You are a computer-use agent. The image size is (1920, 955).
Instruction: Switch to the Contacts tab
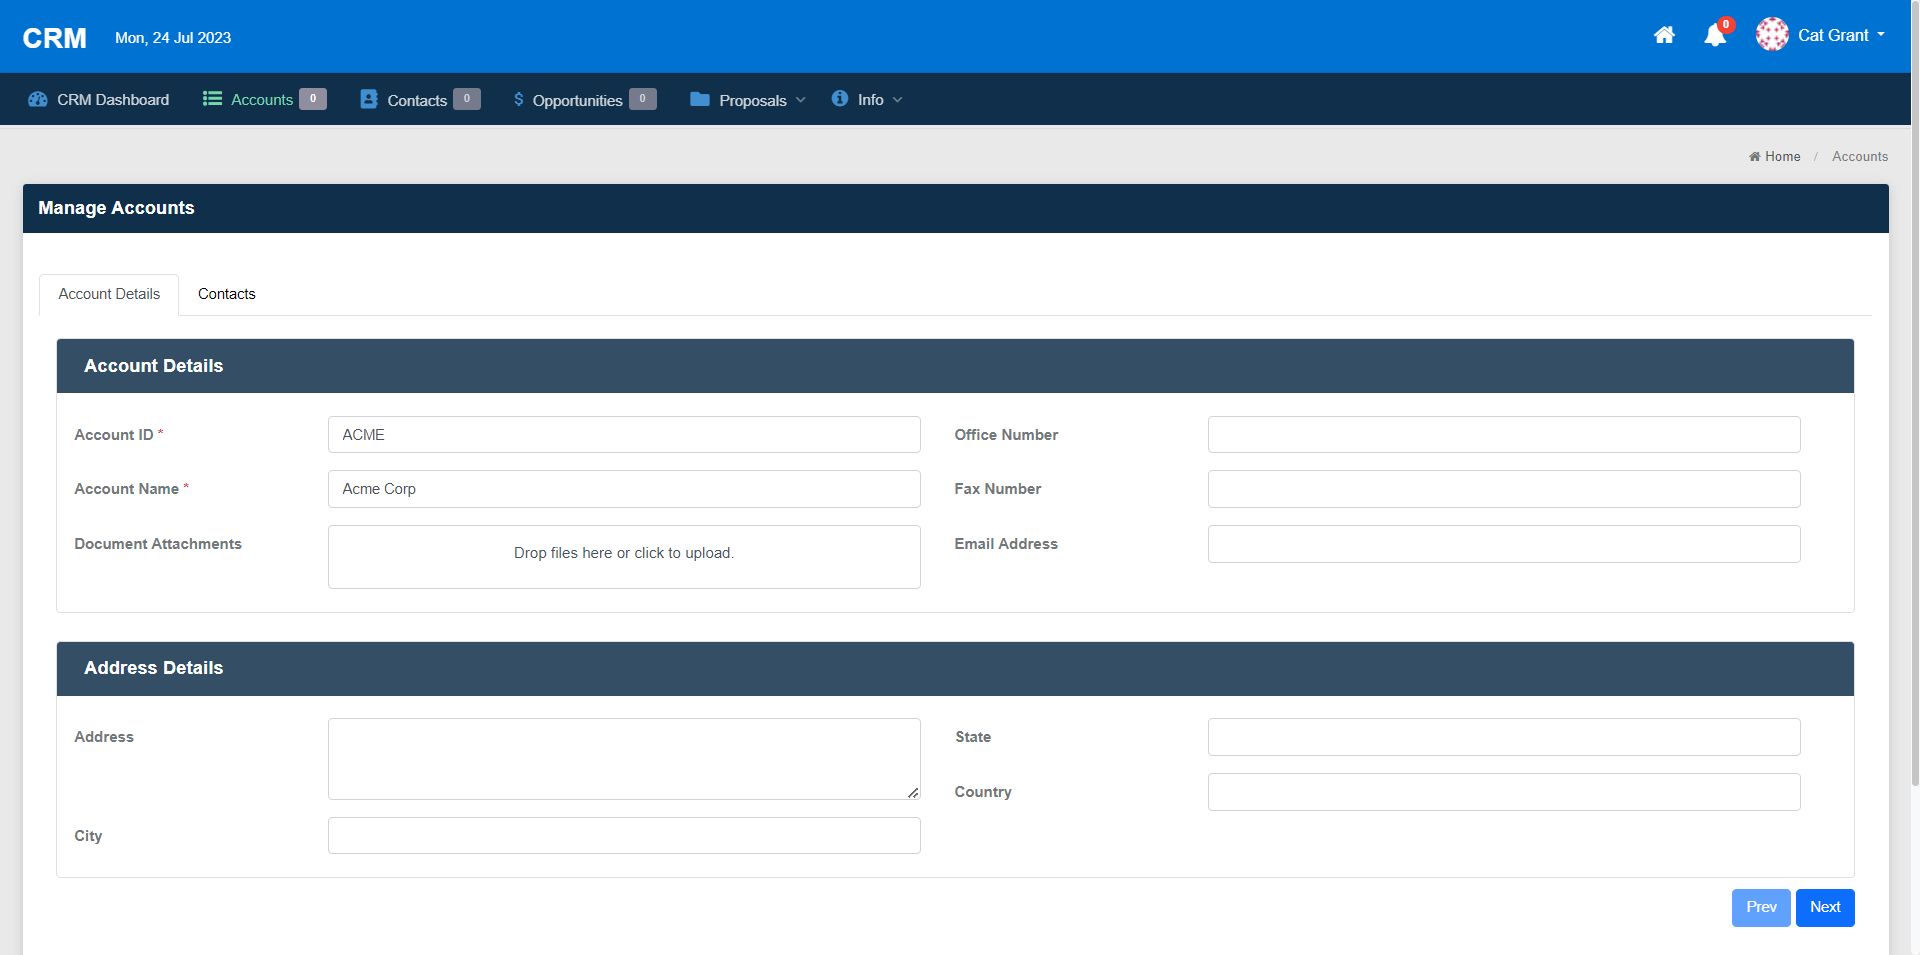click(x=227, y=294)
